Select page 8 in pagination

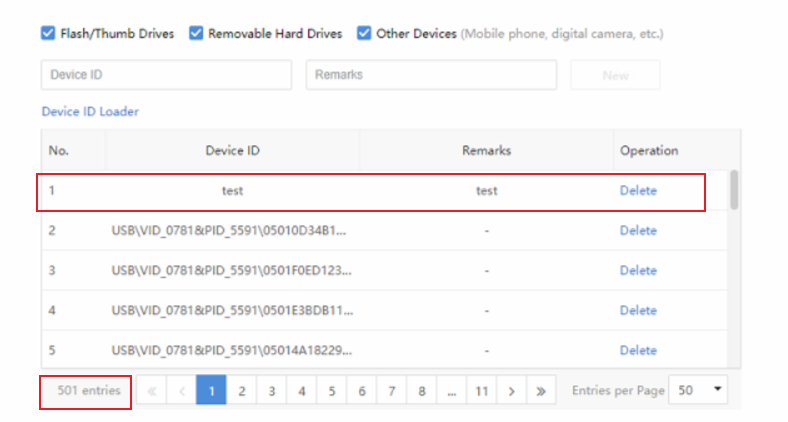tap(421, 391)
